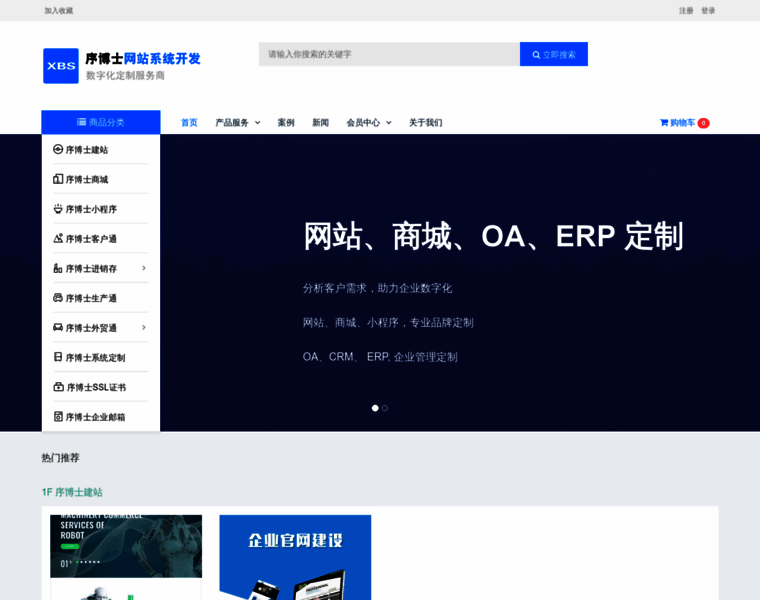The width and height of the screenshot is (760, 600).
Task: Click the 序博士企业邮箱 sidebar icon
Action: pyautogui.click(x=58, y=416)
